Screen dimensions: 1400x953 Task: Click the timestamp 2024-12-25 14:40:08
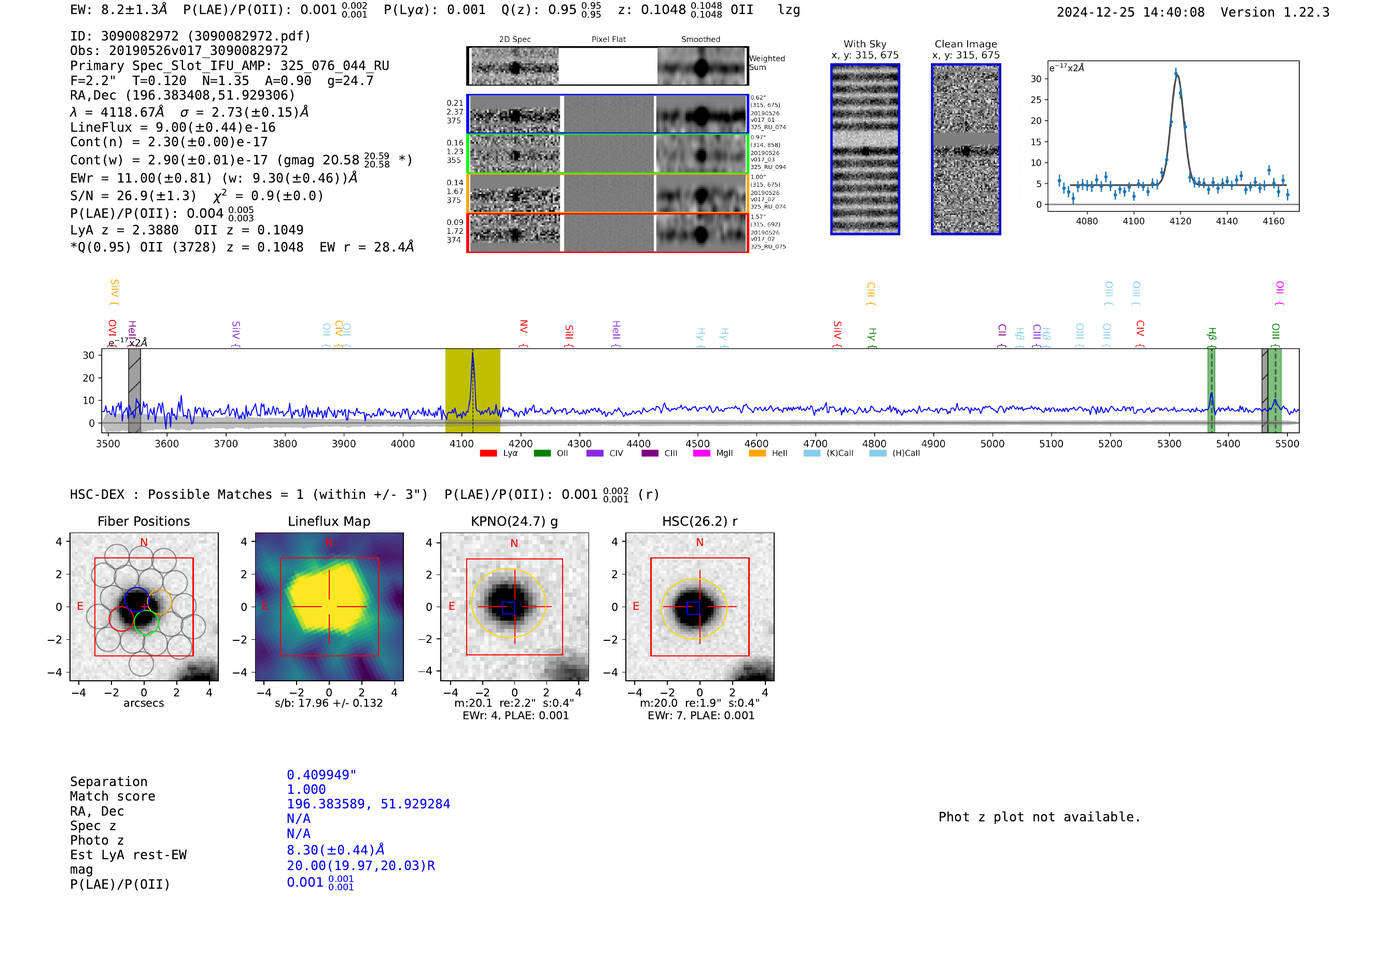click(x=1131, y=12)
